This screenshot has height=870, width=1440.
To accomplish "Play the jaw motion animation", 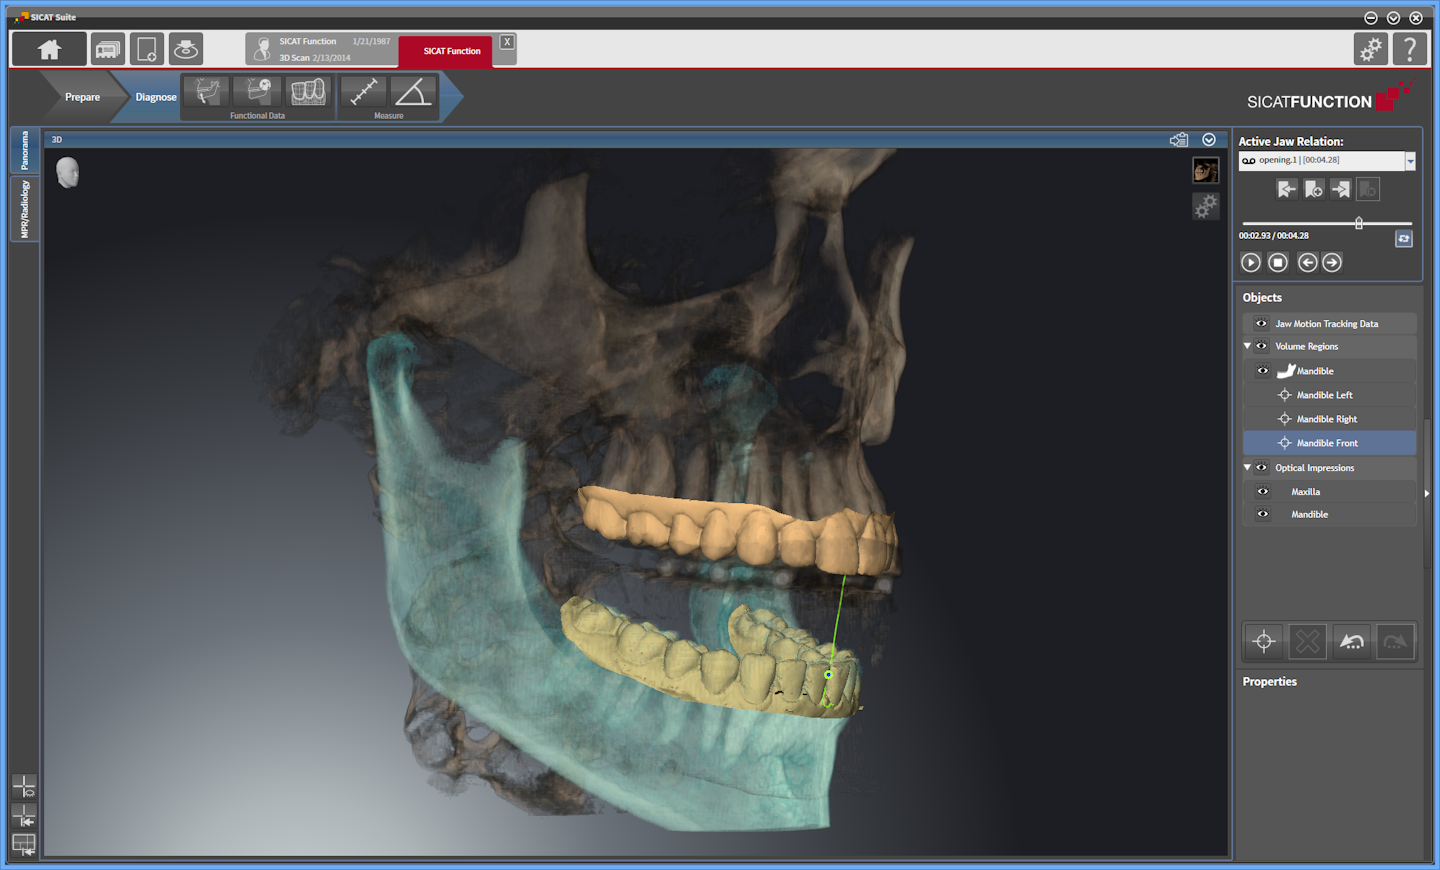I will pos(1251,262).
